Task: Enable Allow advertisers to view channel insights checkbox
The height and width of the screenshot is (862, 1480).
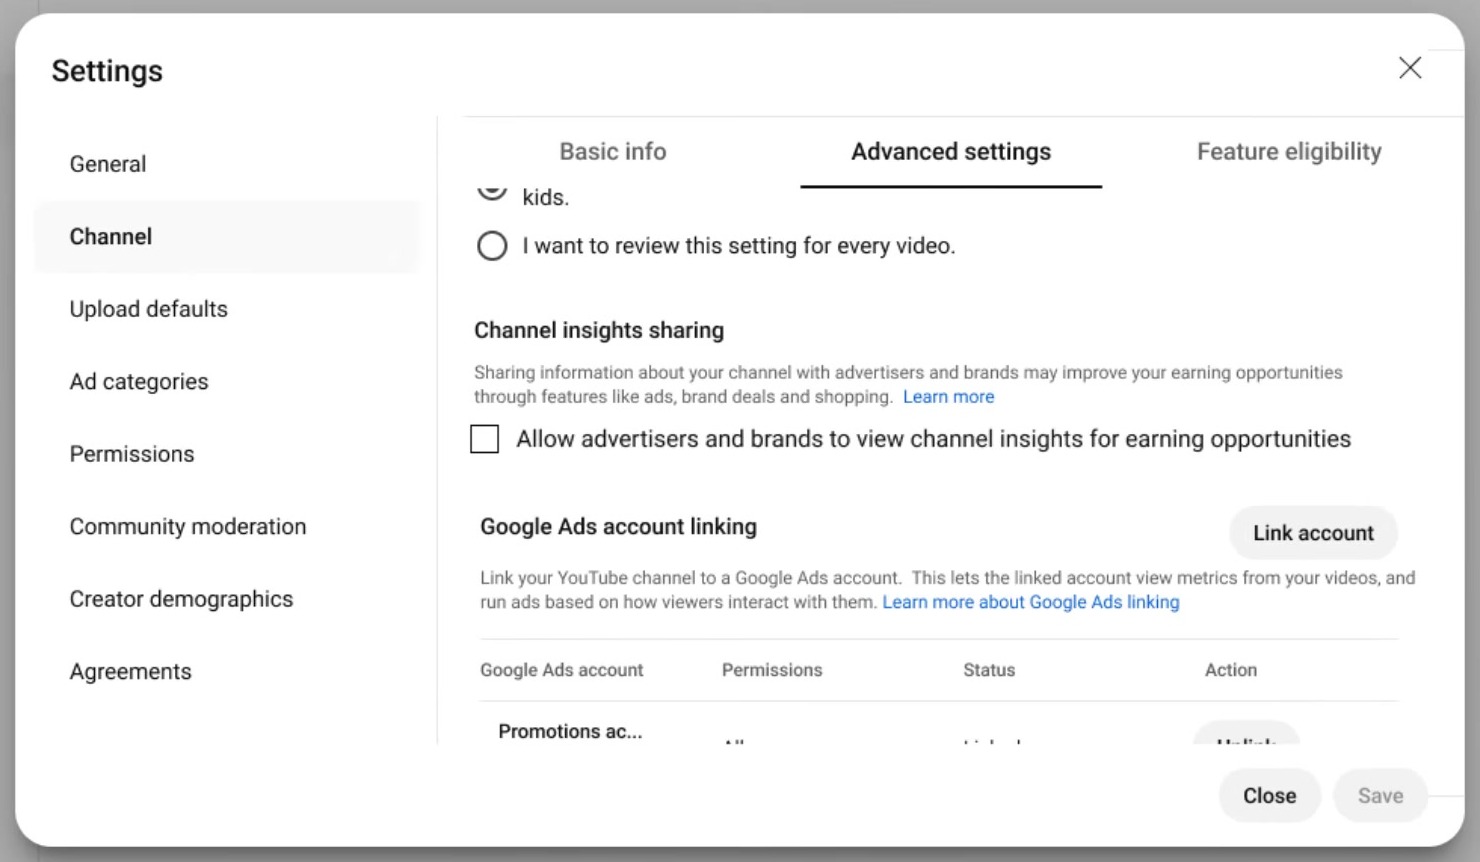Action: (x=485, y=439)
